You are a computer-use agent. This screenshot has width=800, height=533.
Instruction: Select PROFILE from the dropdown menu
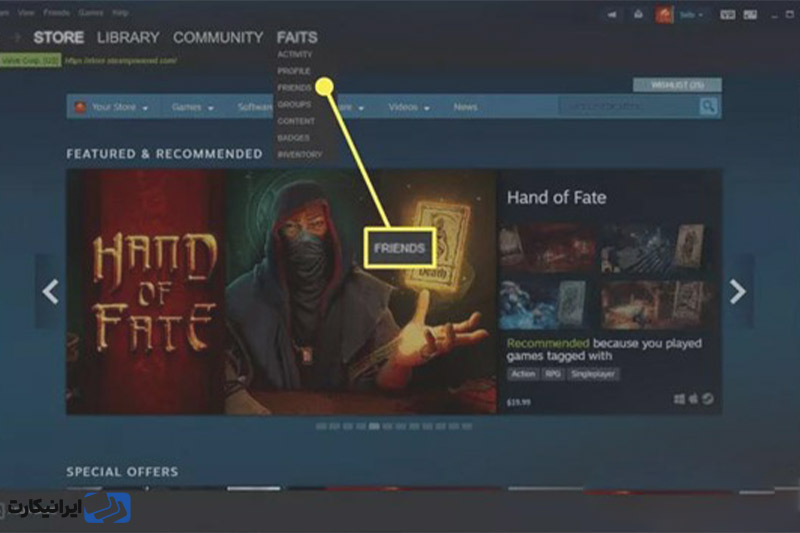tap(294, 71)
